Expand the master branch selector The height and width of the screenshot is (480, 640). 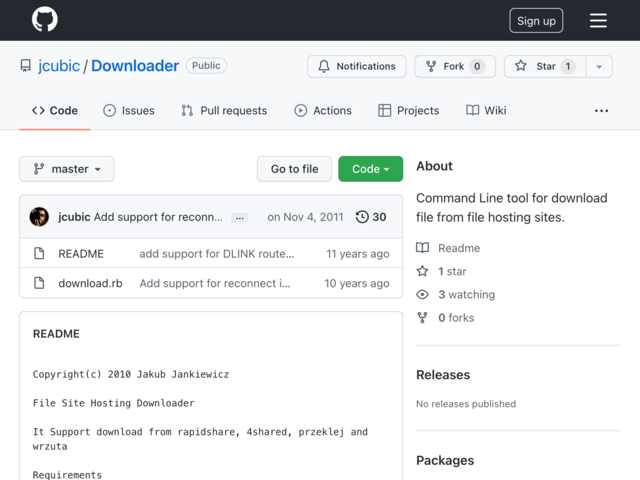tap(67, 169)
